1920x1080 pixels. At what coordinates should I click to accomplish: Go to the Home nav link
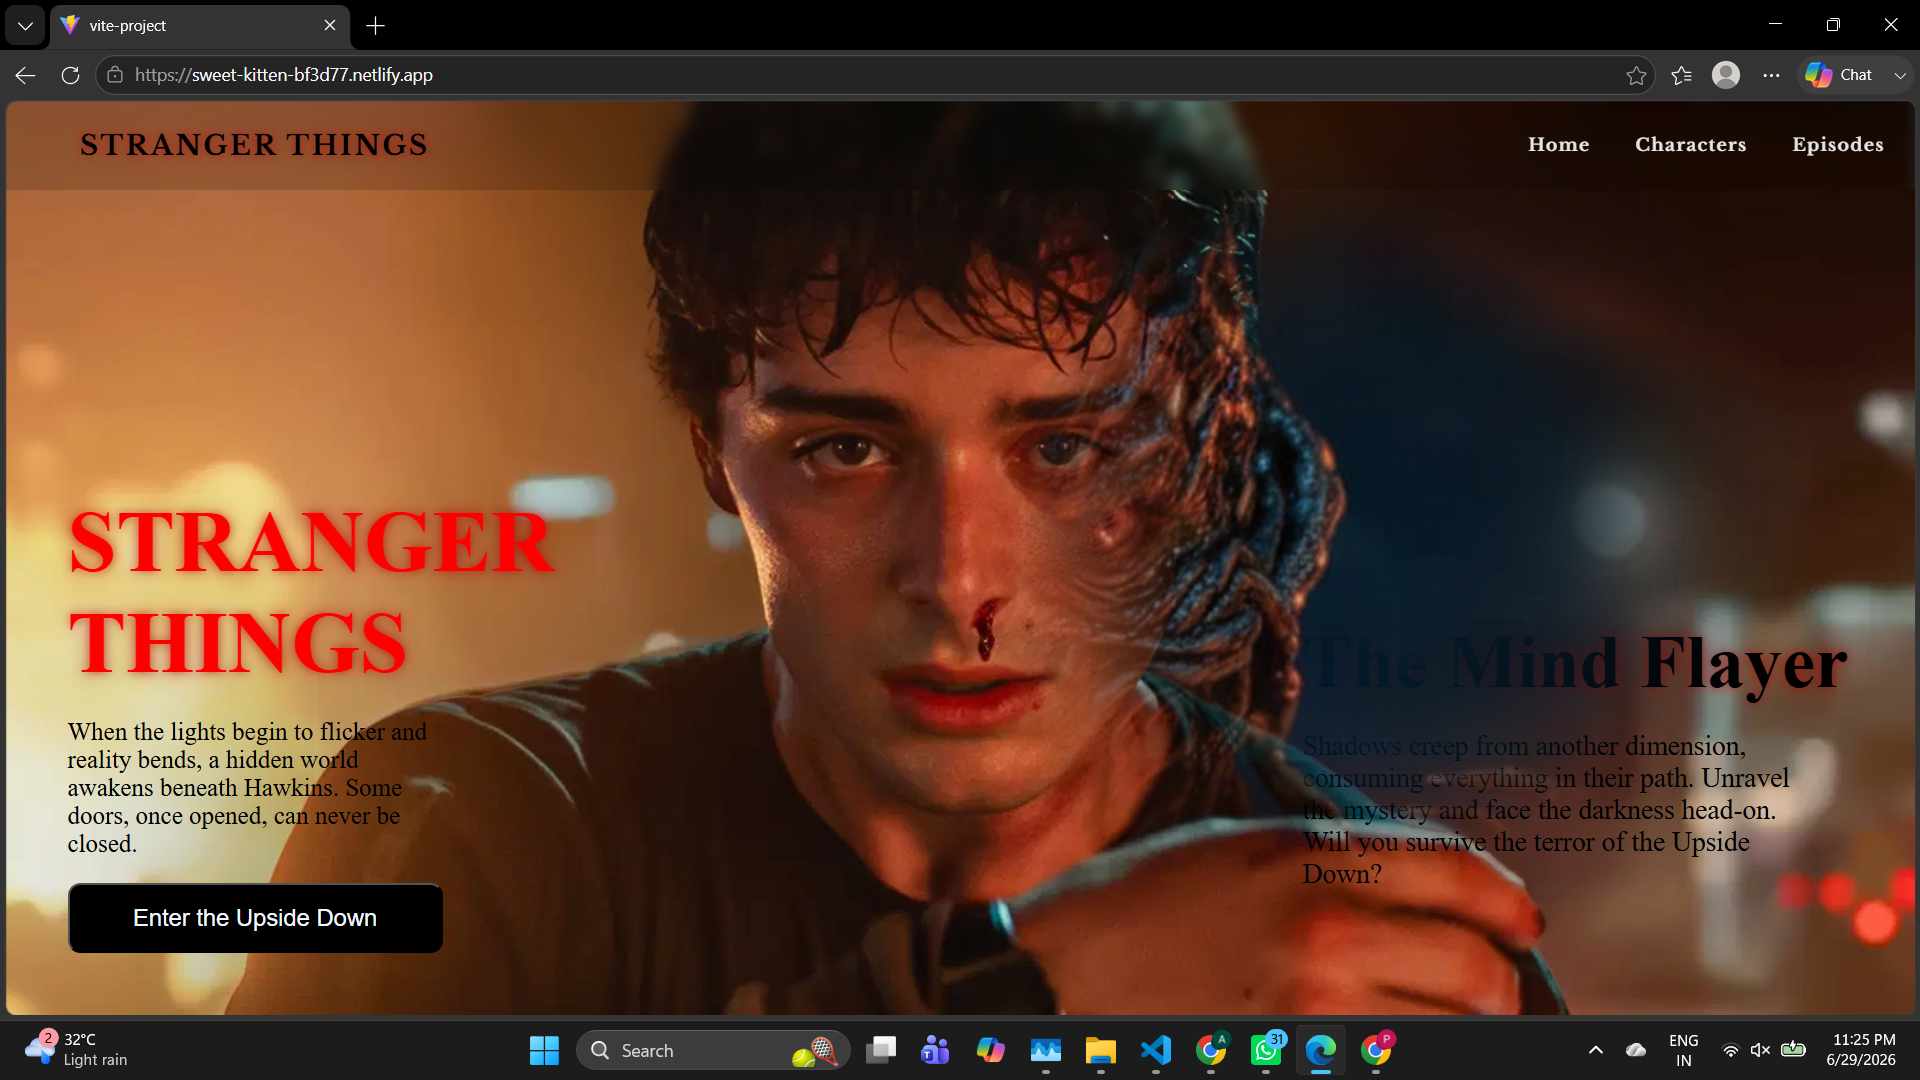[1558, 145]
